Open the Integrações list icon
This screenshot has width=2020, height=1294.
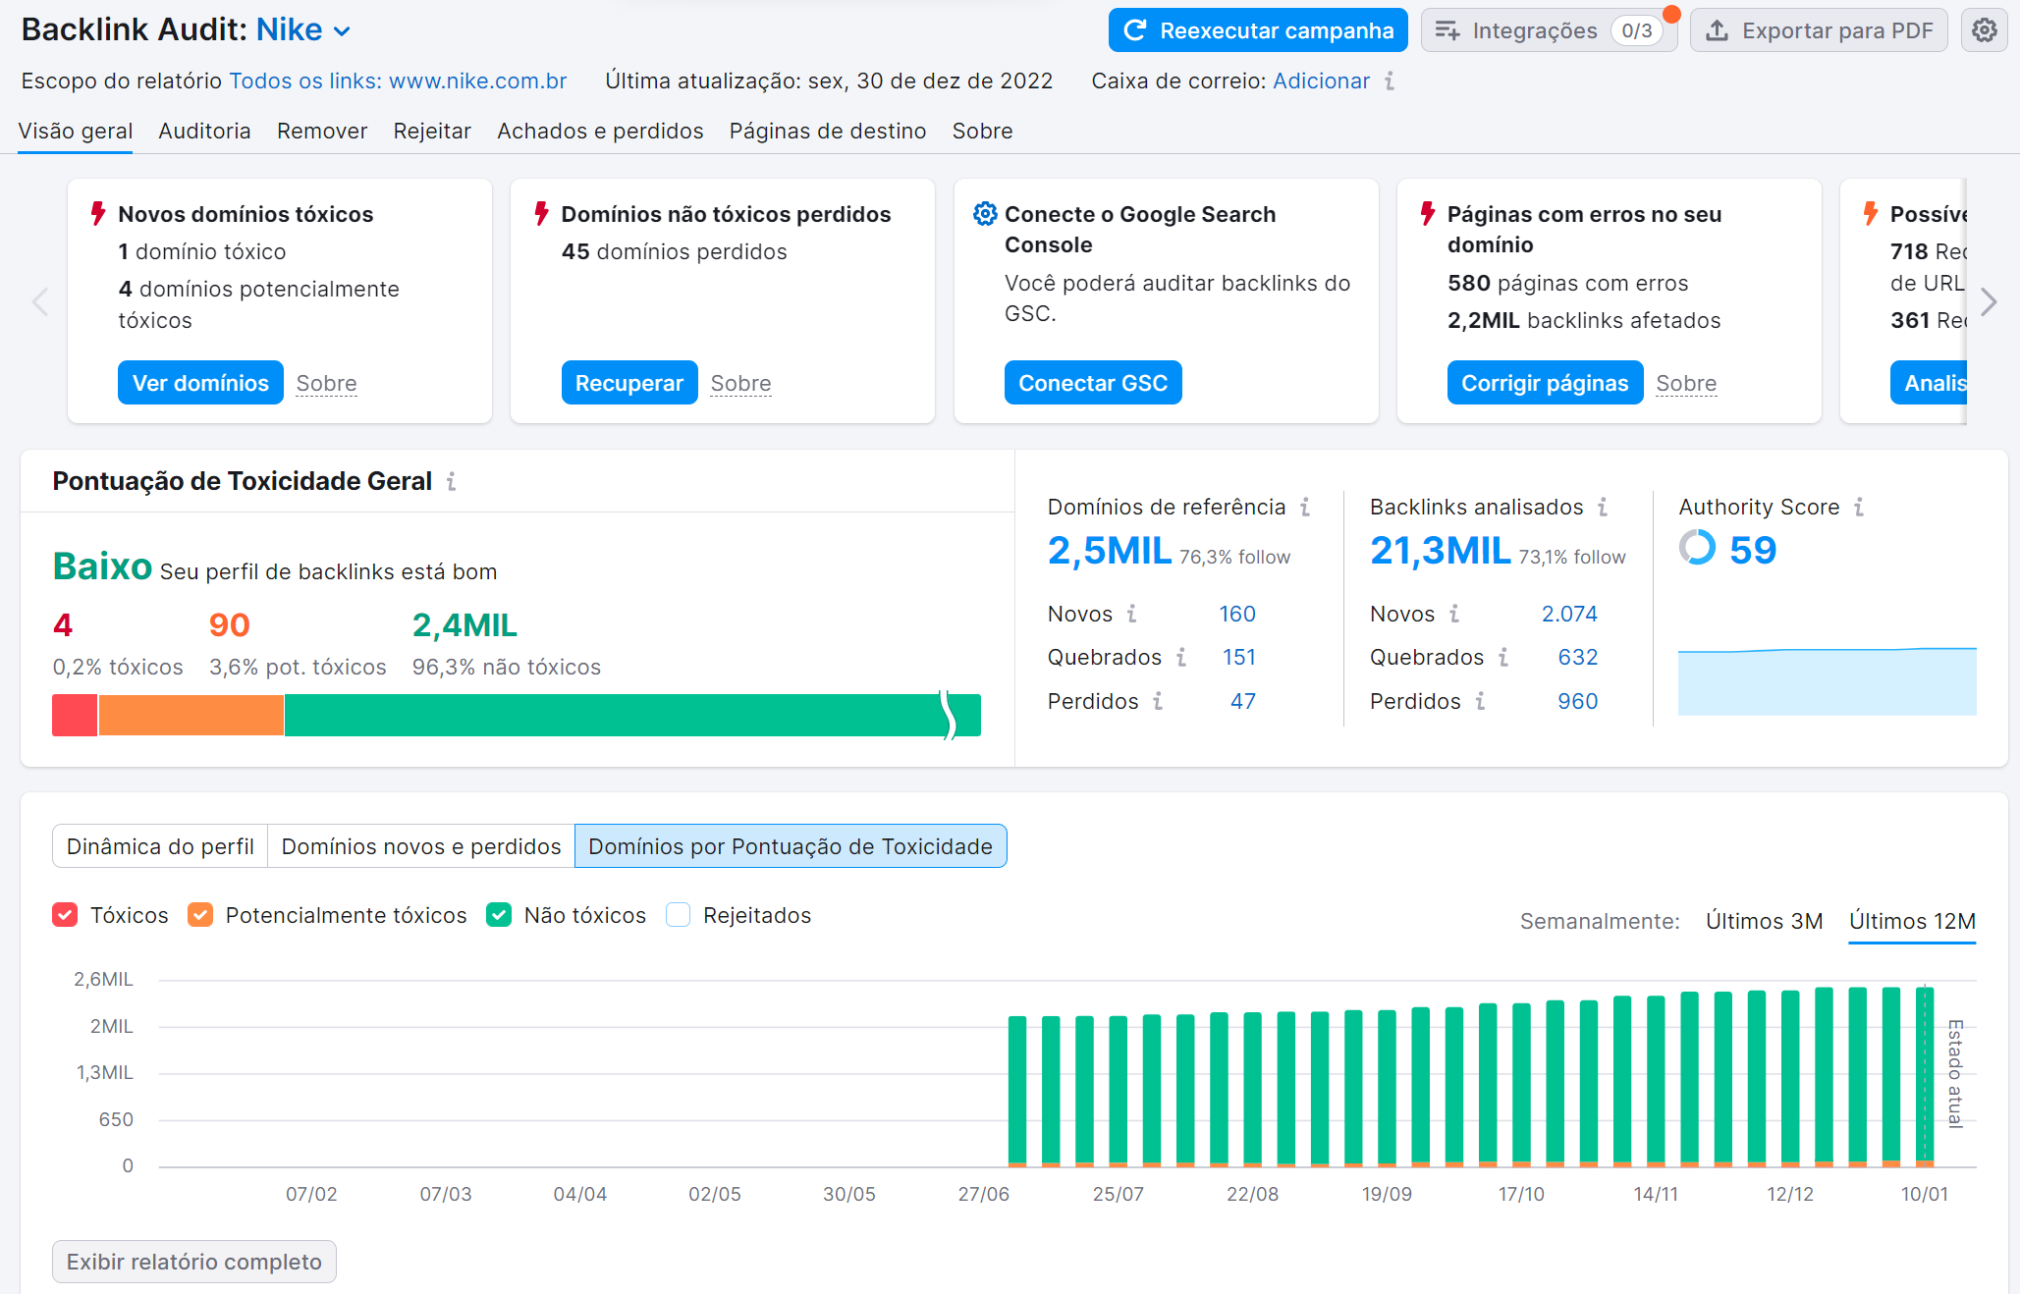click(1447, 30)
